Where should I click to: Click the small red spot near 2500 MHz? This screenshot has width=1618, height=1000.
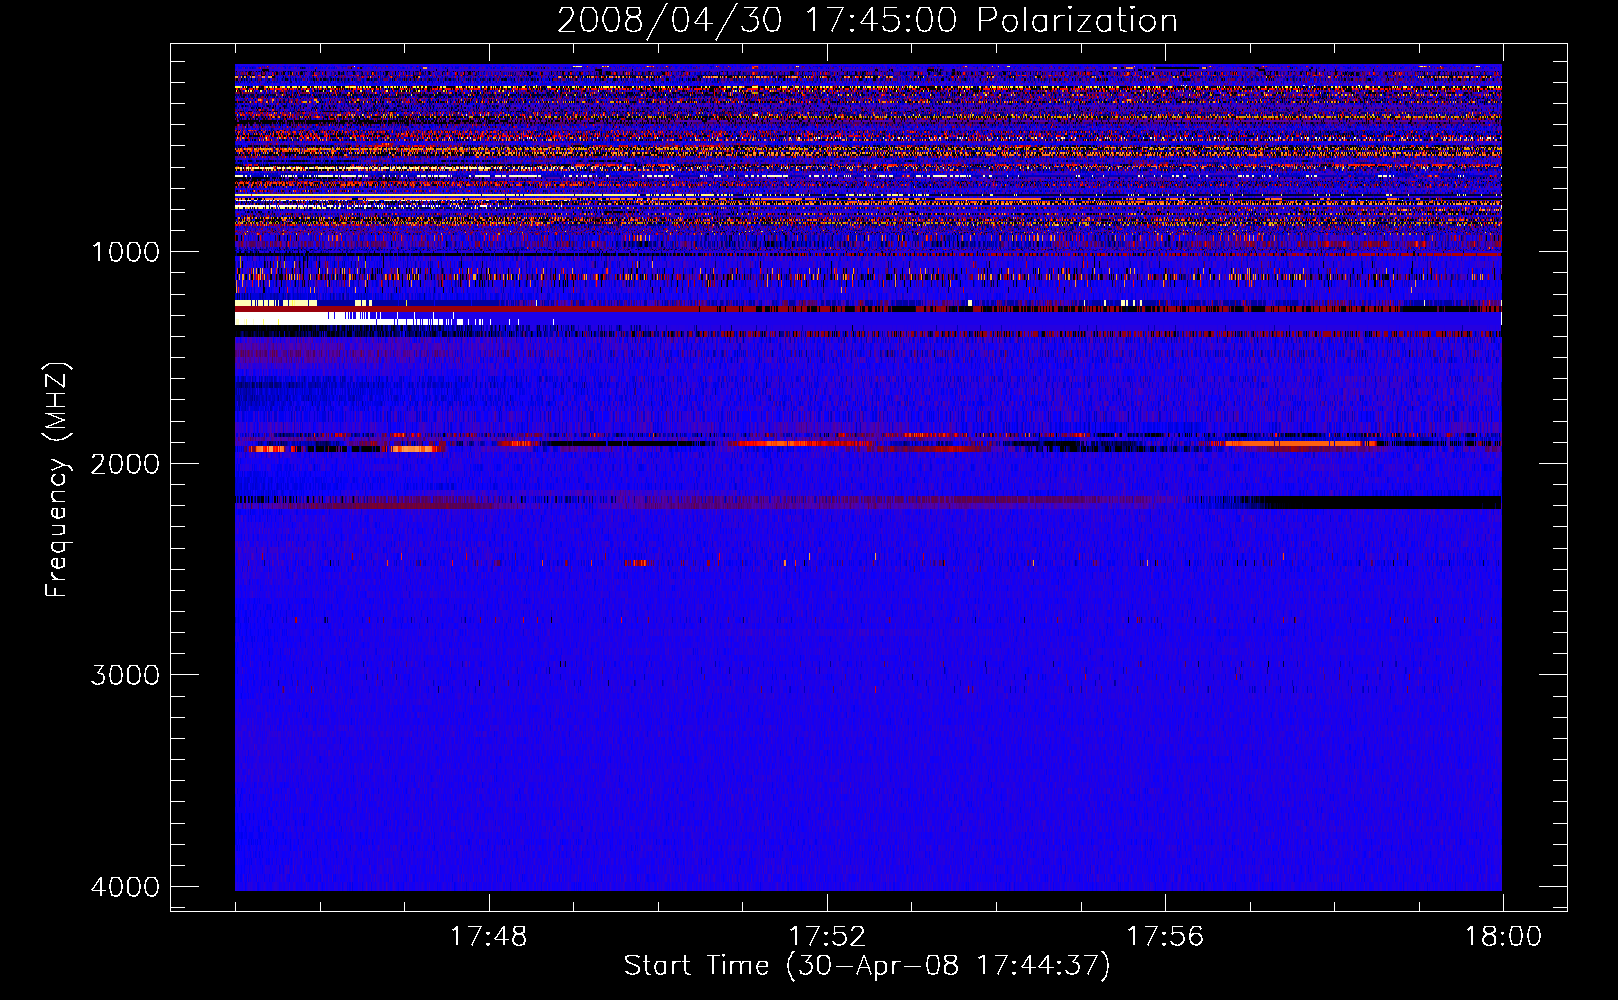tap(636, 563)
